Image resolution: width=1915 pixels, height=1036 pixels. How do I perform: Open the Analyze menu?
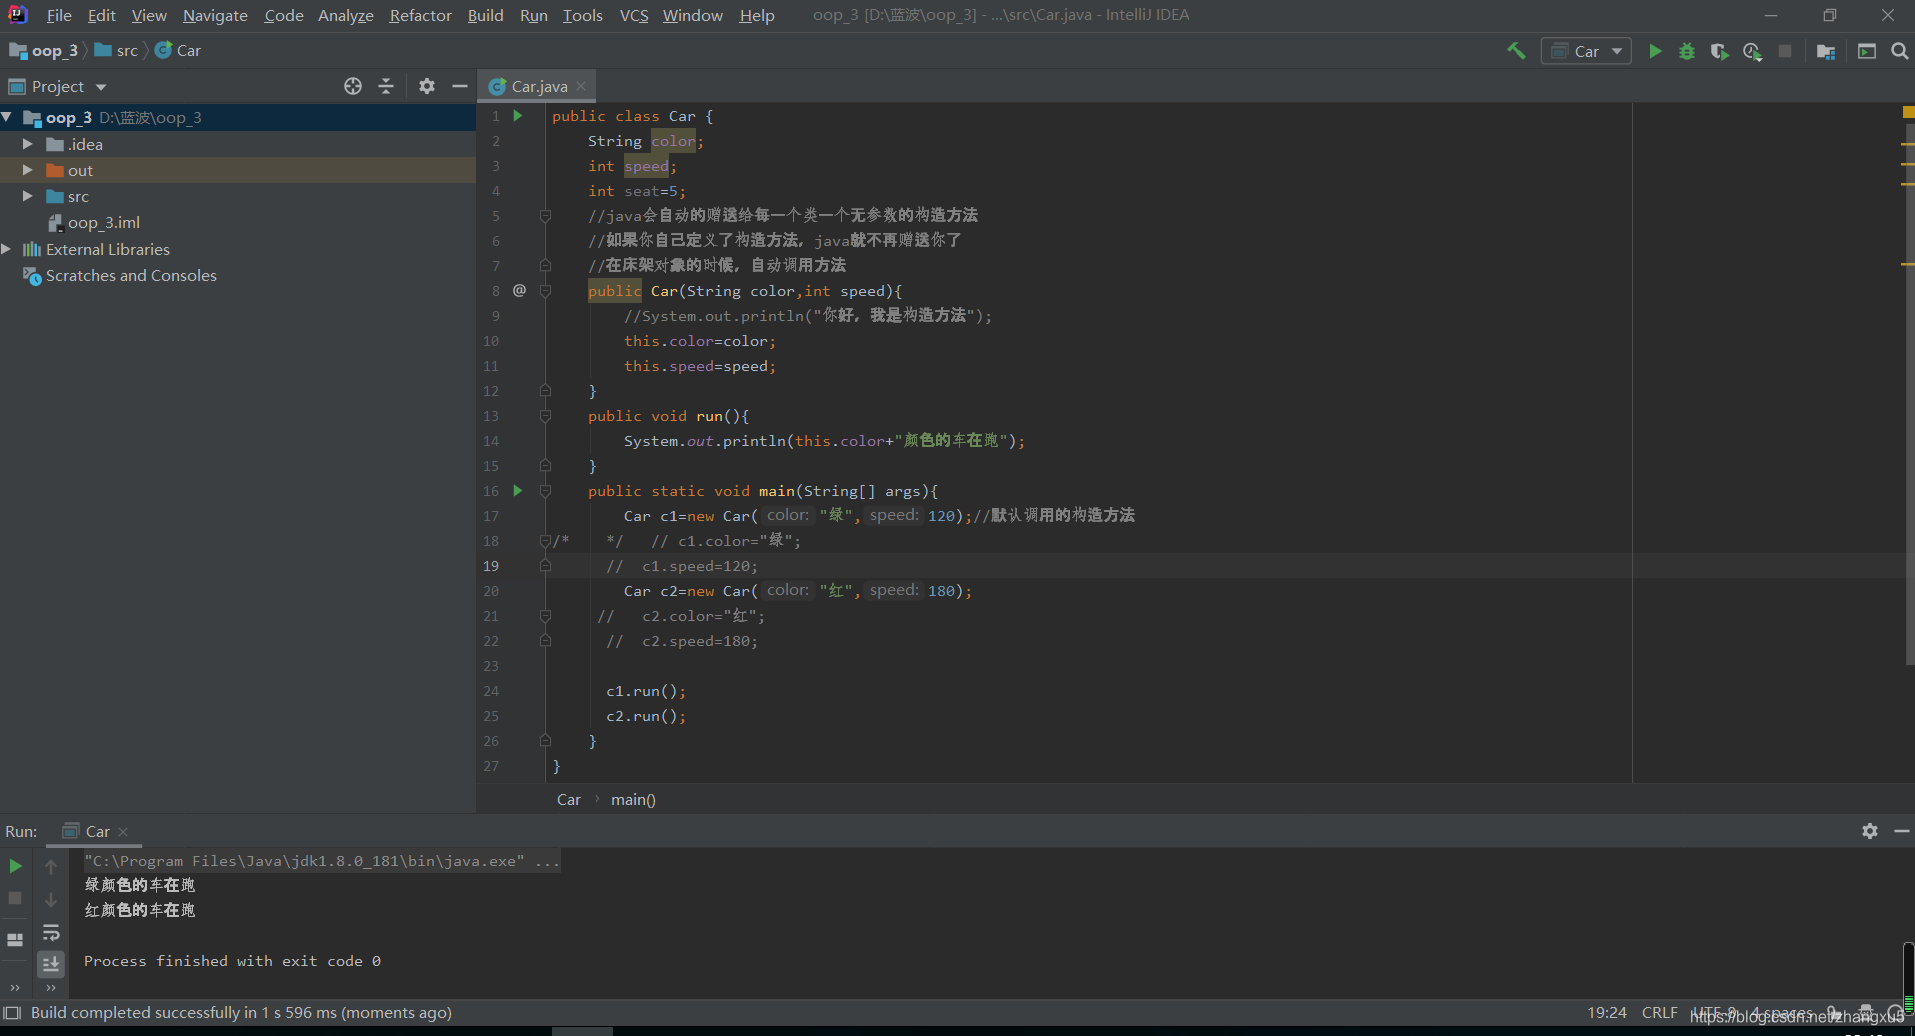(346, 15)
